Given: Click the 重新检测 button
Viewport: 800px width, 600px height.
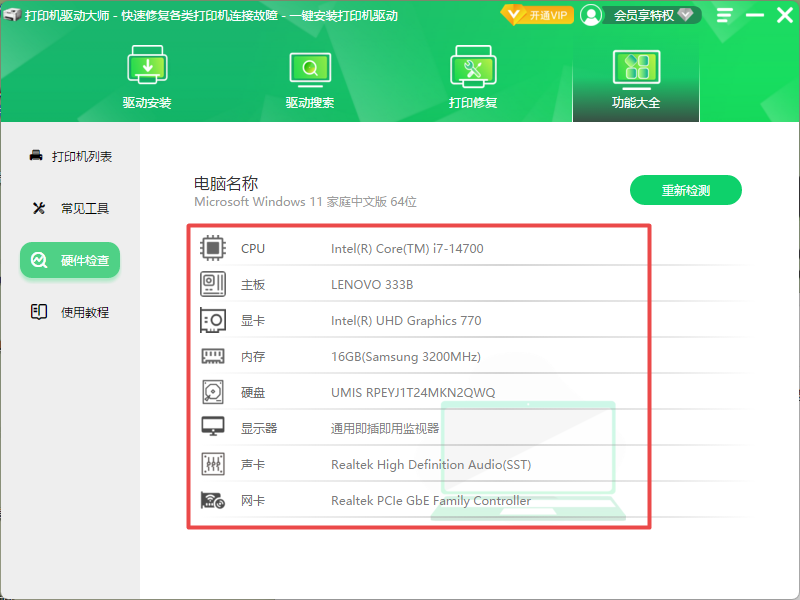Looking at the screenshot, I should click(686, 189).
